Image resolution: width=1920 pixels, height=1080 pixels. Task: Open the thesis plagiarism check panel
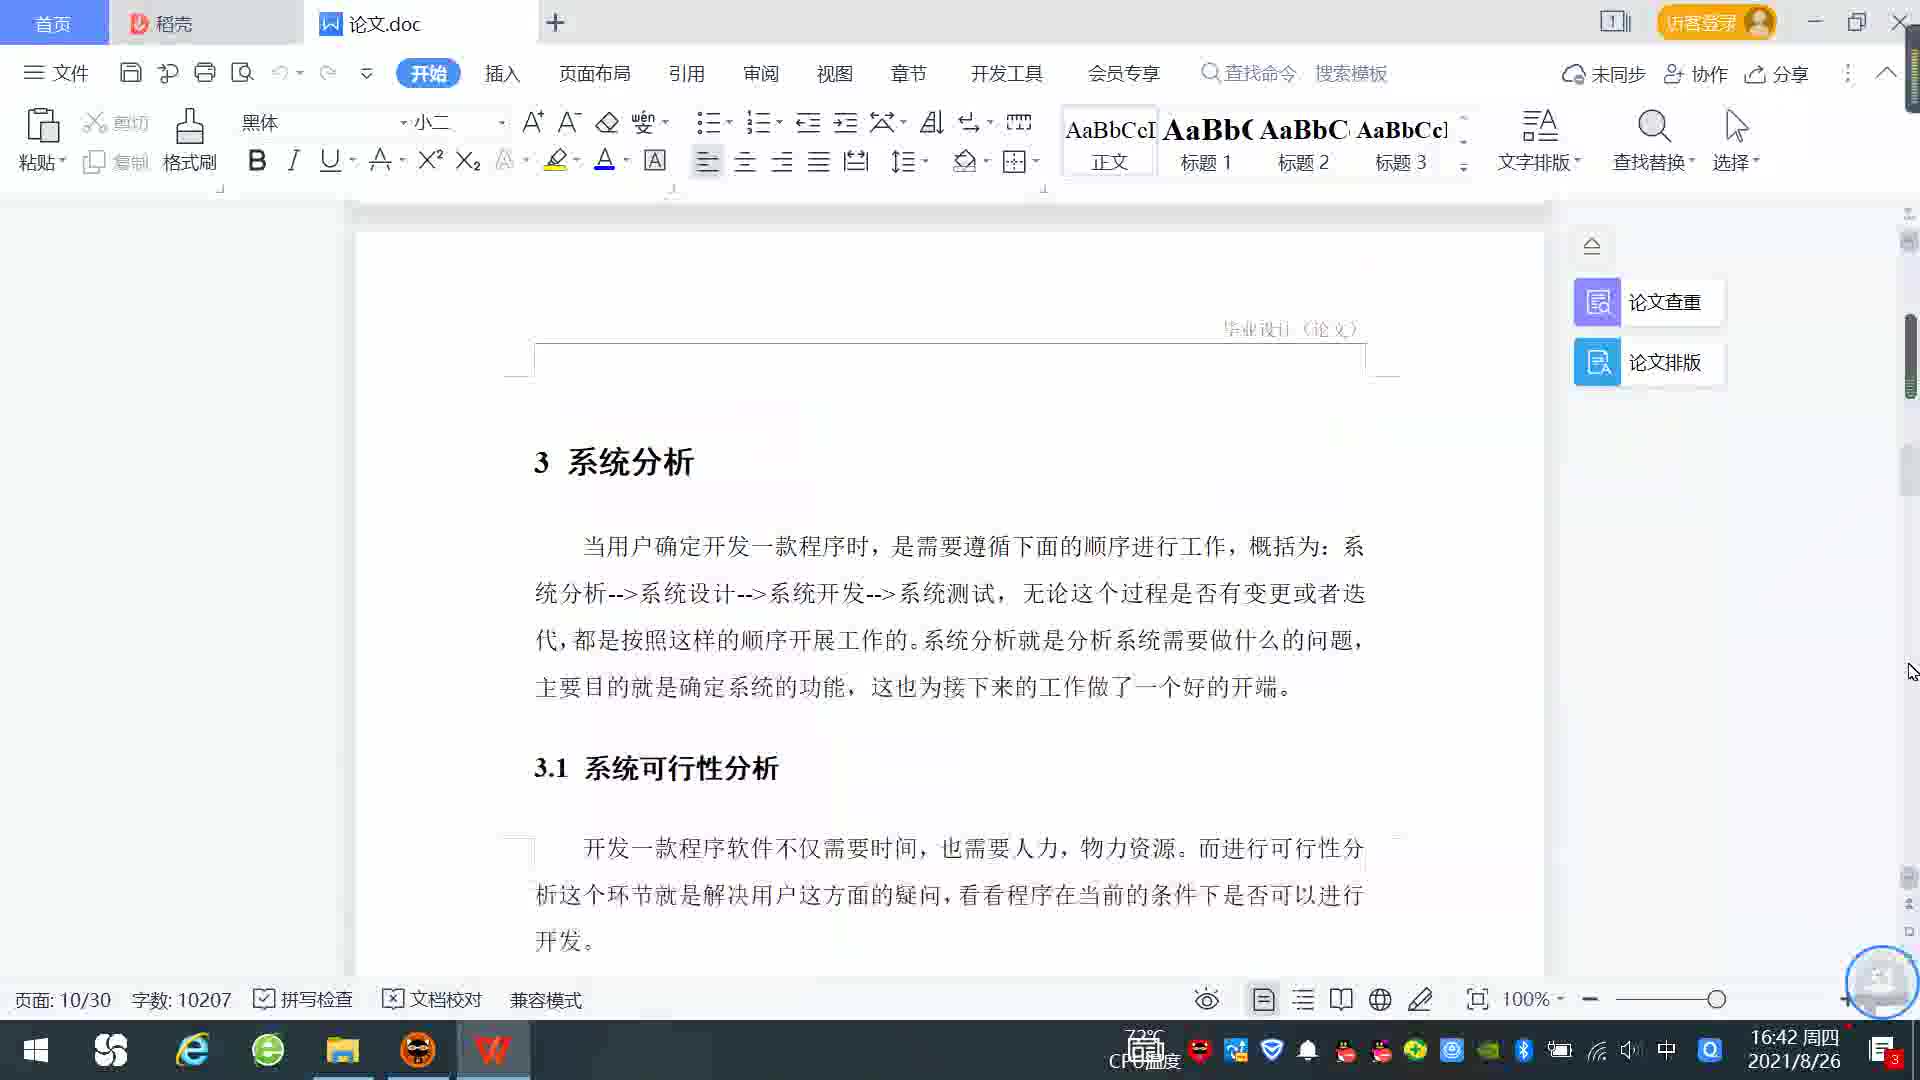point(1648,302)
